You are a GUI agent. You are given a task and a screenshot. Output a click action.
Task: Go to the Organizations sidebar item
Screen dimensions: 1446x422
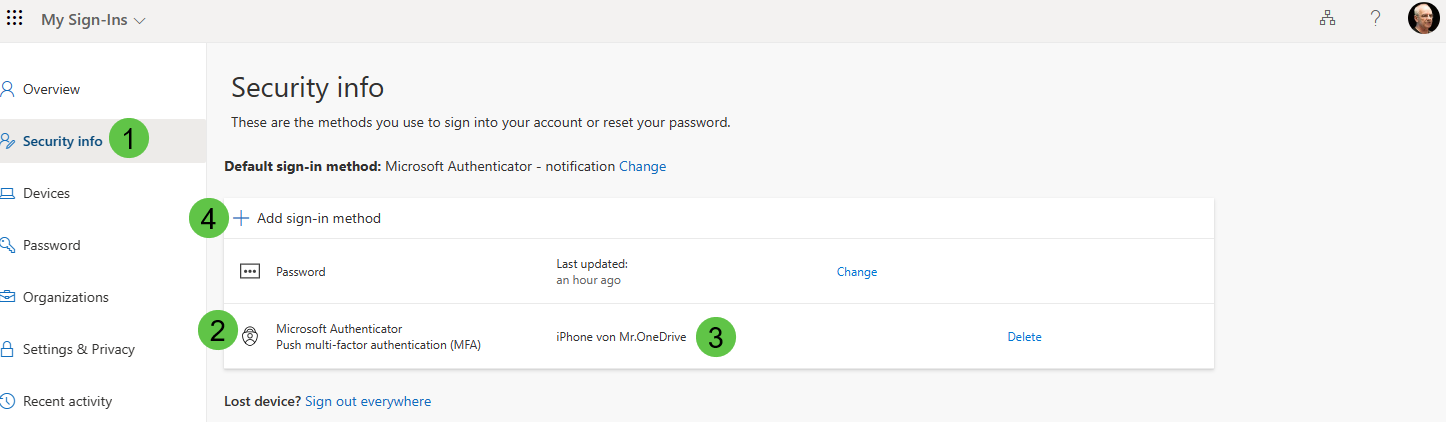[66, 297]
